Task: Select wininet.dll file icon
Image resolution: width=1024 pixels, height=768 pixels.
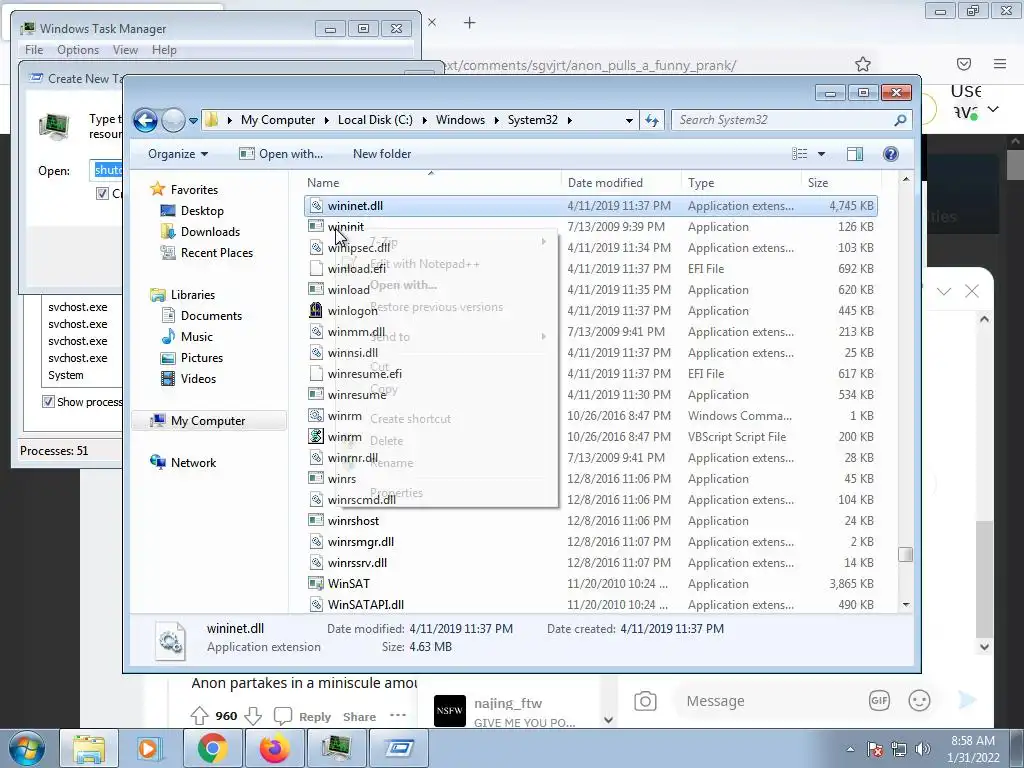Action: 316,206
